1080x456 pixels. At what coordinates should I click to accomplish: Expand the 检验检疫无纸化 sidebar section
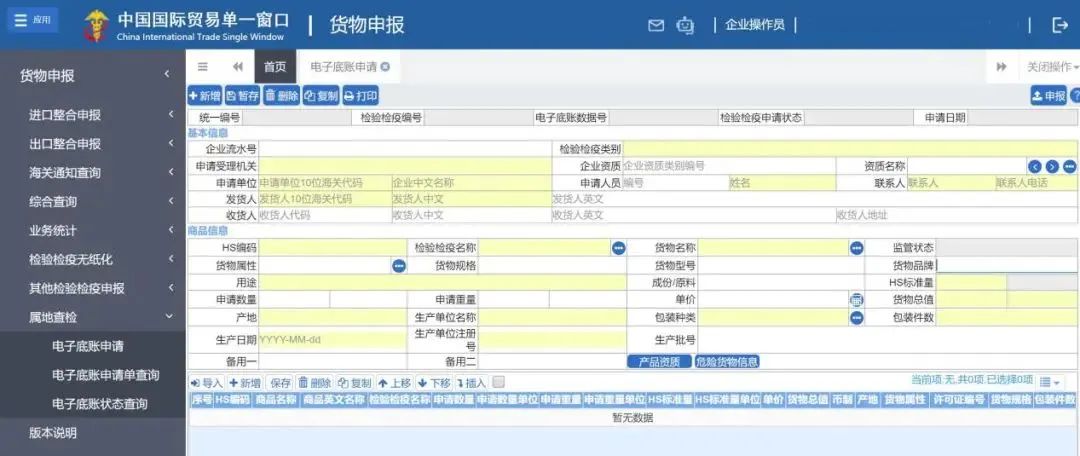[93, 260]
